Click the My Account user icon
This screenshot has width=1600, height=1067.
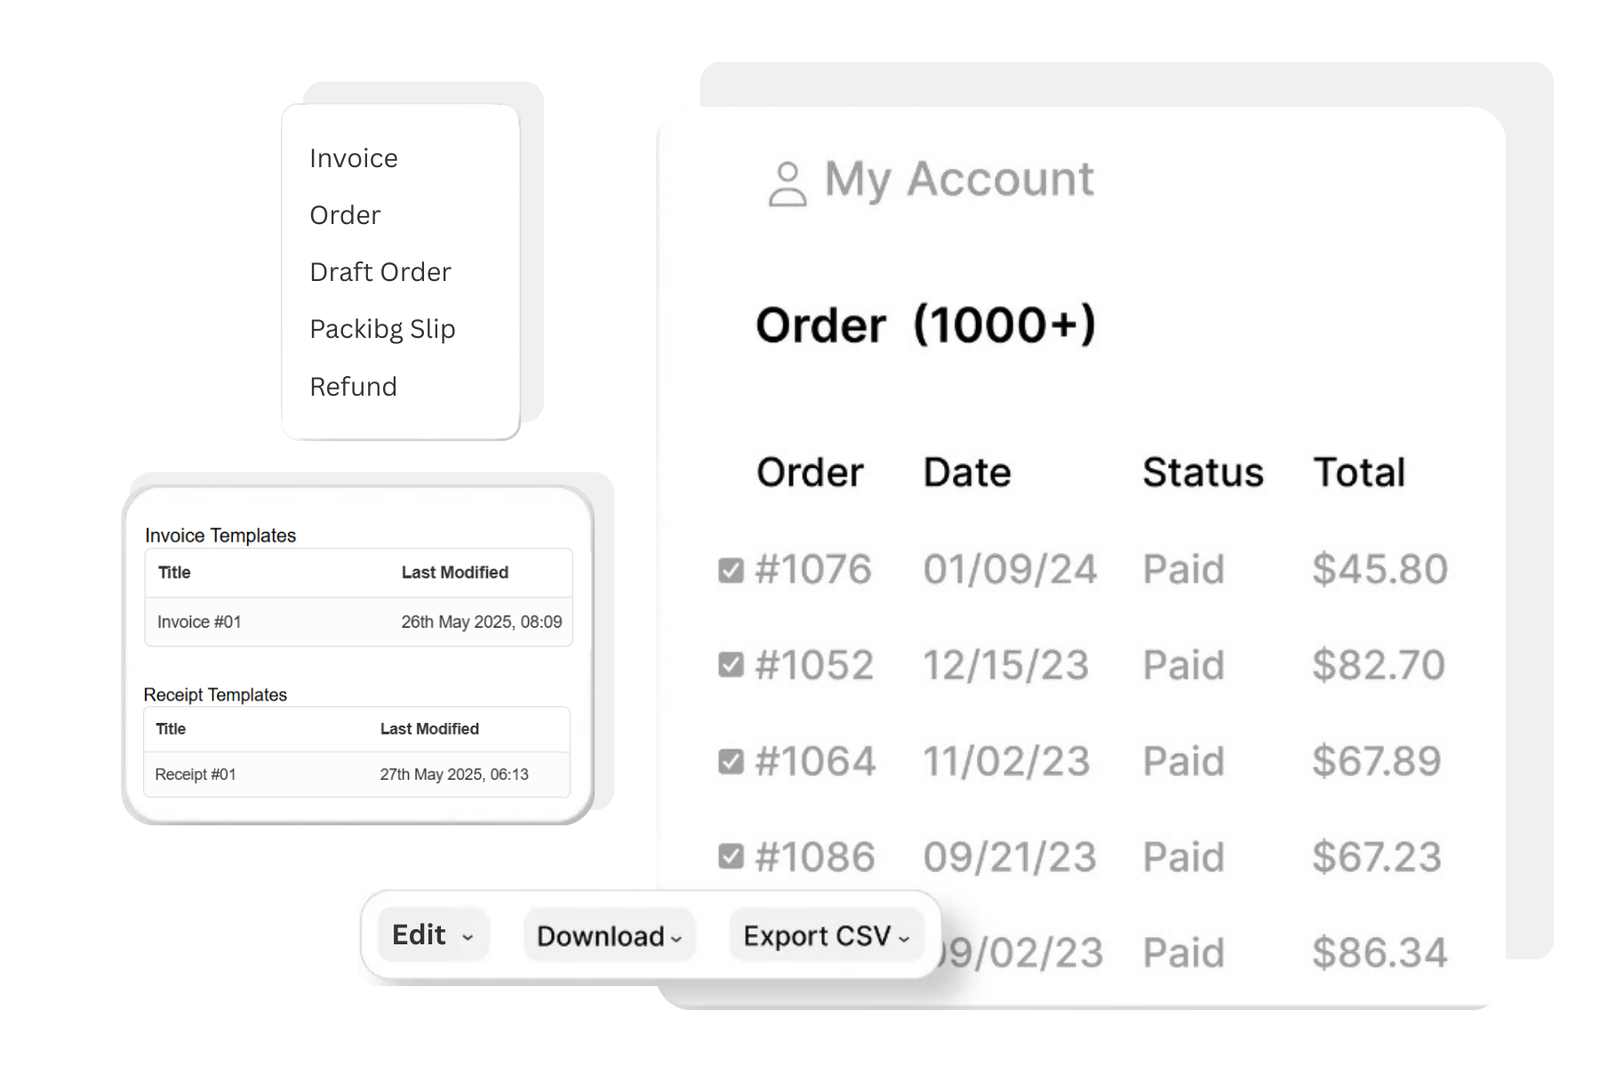(x=787, y=184)
